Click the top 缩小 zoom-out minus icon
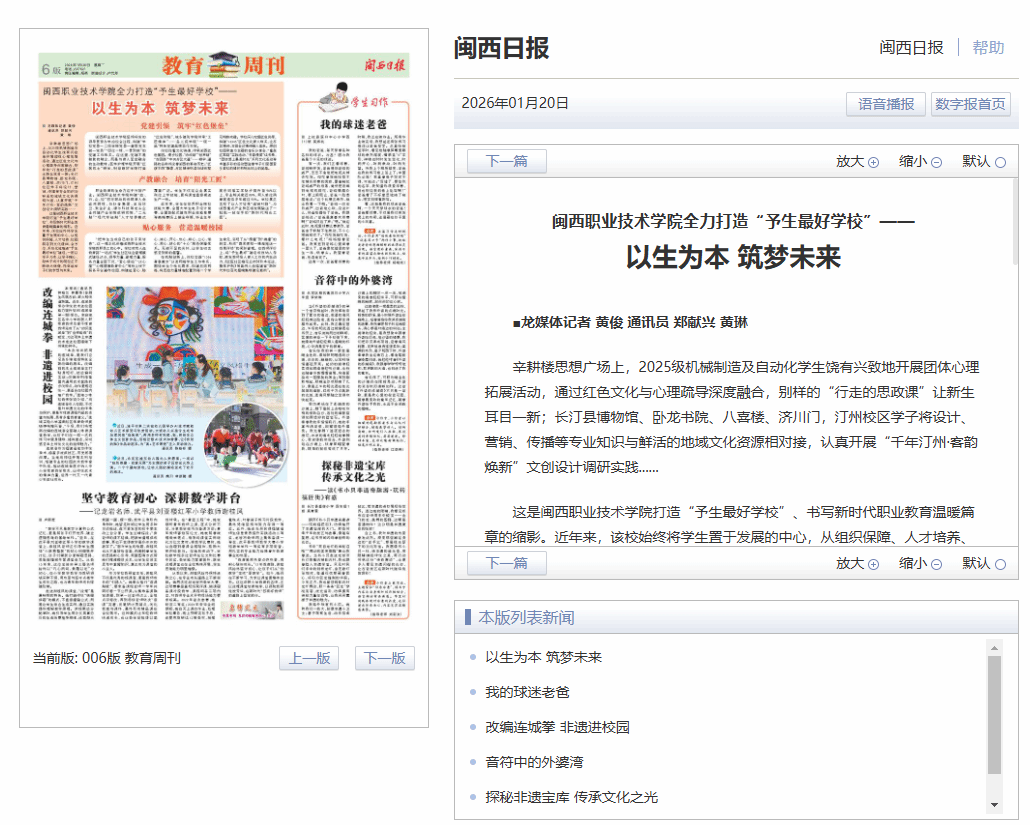Image resolution: width=1030 pixels, height=825 pixels. click(936, 162)
